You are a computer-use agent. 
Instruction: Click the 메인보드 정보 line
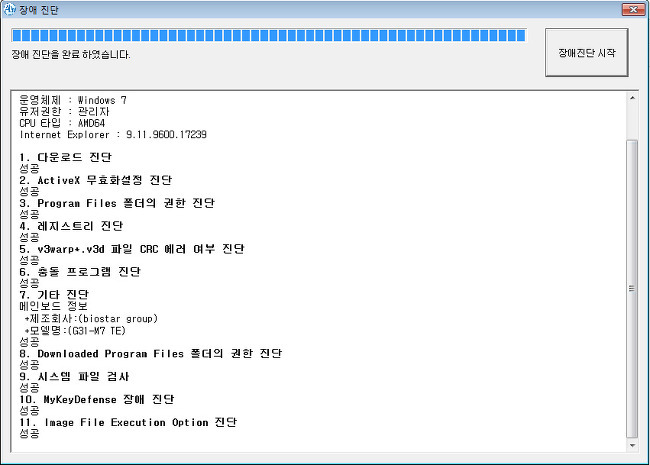pyautogui.click(x=53, y=306)
